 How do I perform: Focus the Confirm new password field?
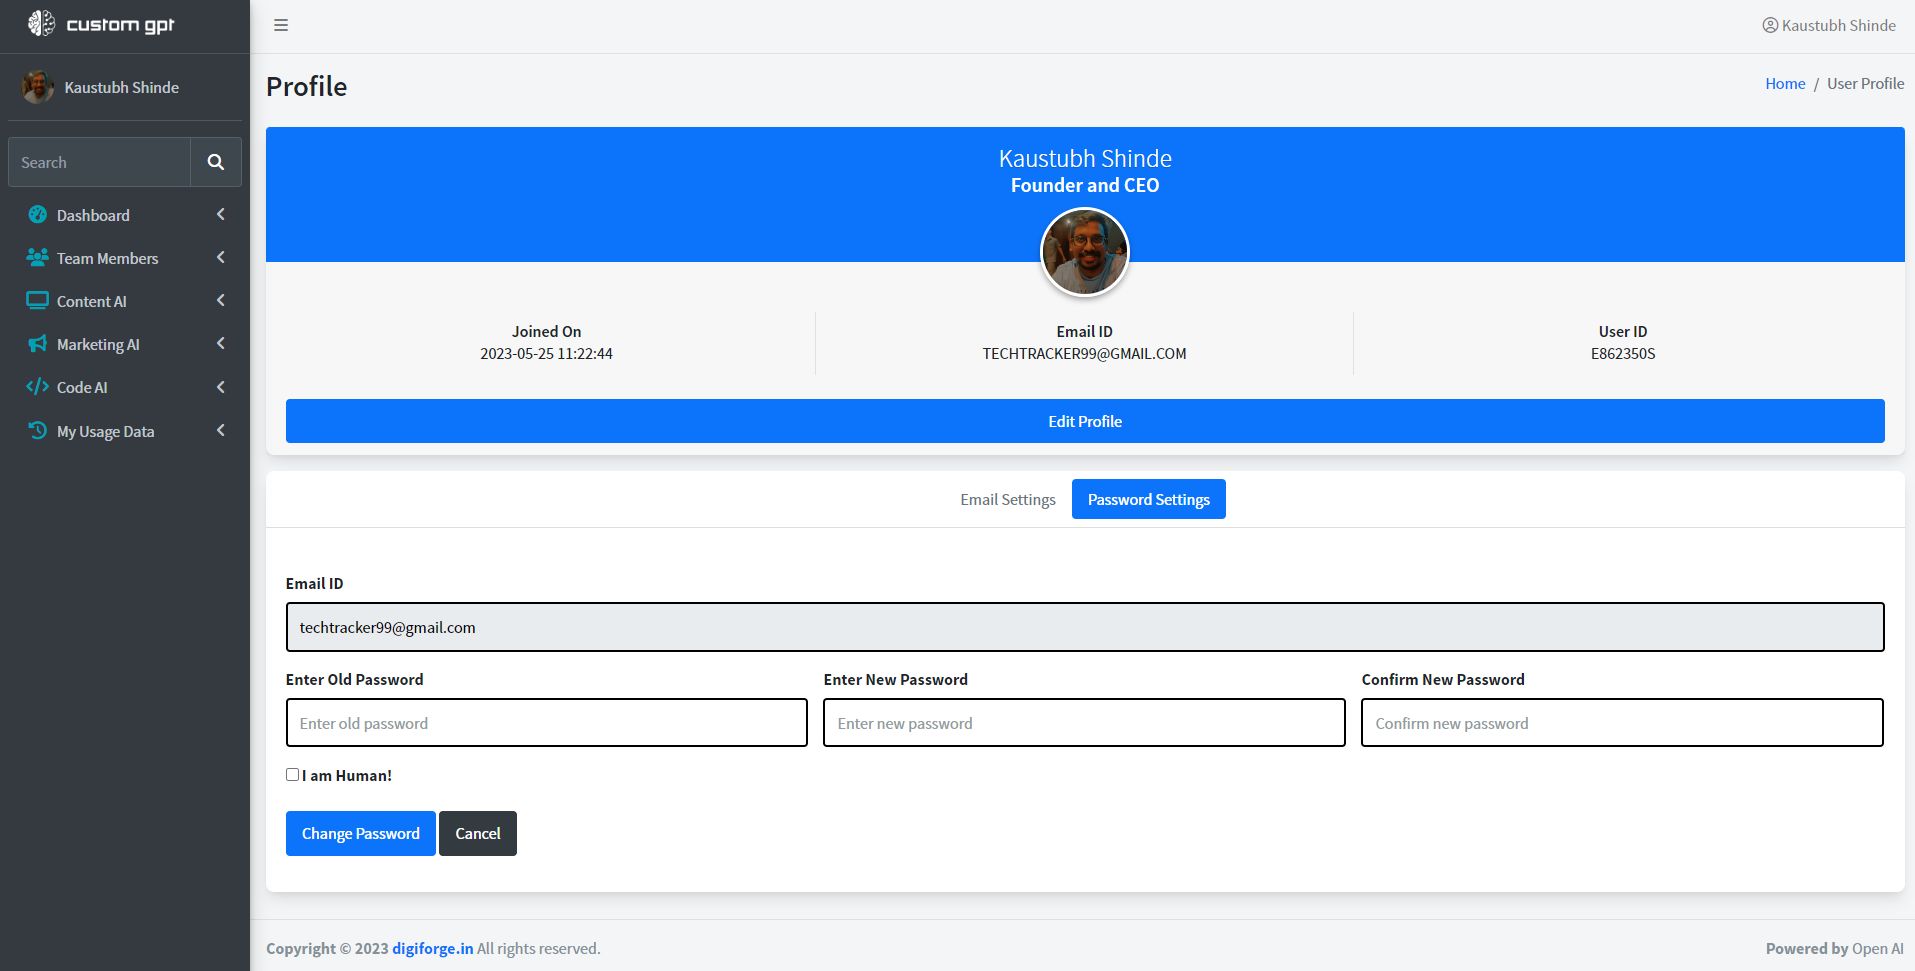(x=1622, y=723)
